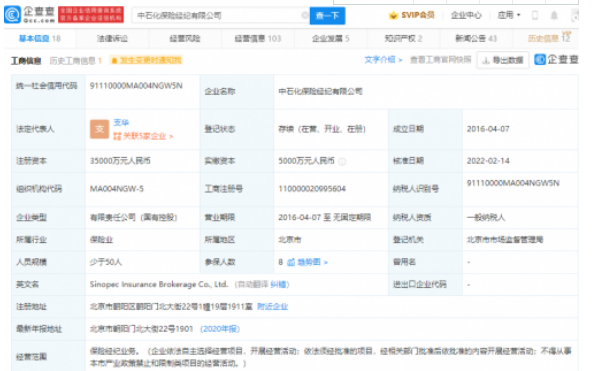
Task: Click the download icon in 导出数据
Action: (486, 60)
